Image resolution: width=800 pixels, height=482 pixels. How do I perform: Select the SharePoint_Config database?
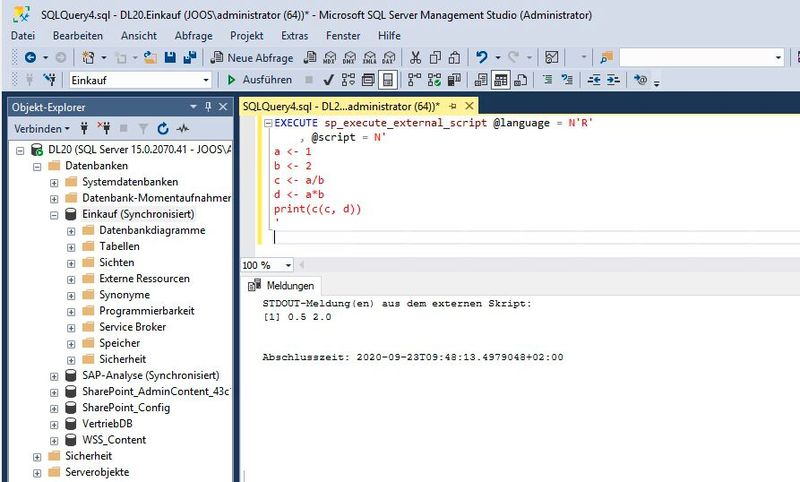pos(126,408)
